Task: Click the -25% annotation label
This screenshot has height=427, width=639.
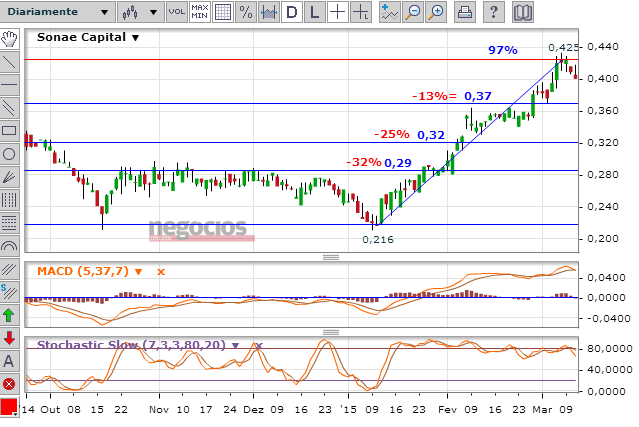Action: click(392, 134)
